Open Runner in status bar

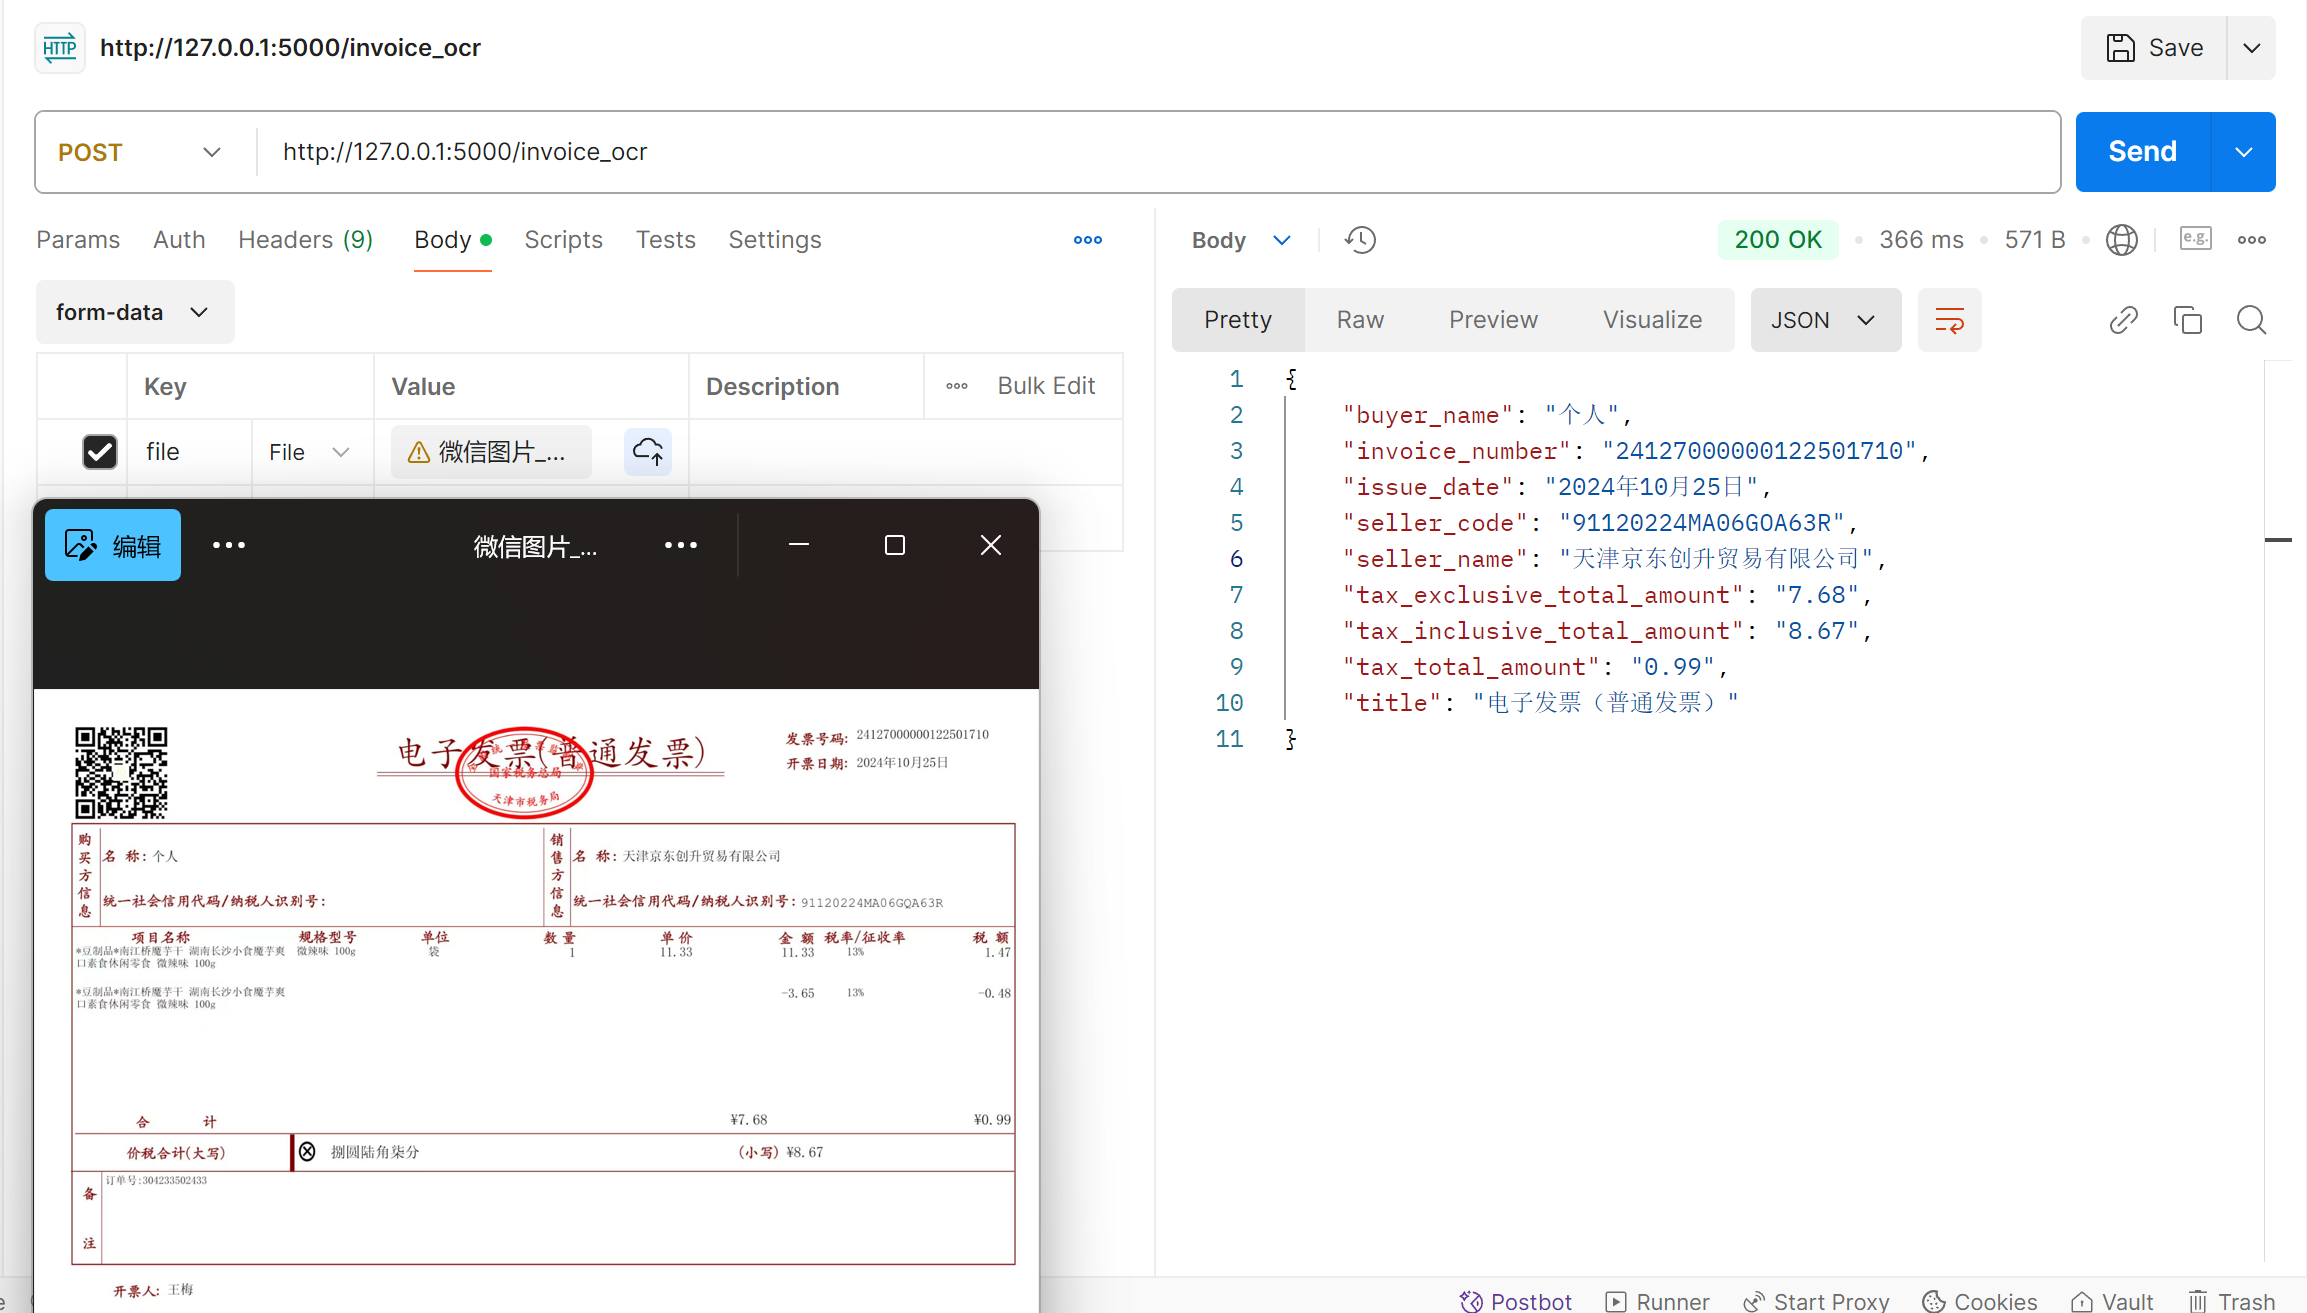pos(1658,1301)
